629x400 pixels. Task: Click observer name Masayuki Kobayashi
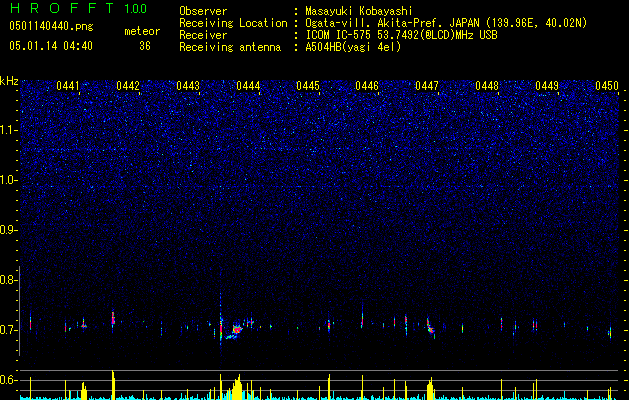[x=359, y=11]
